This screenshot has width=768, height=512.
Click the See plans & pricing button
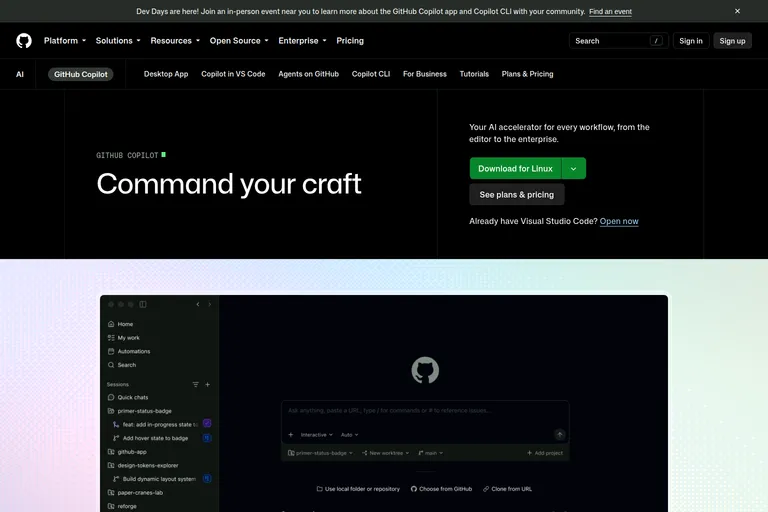pyautogui.click(x=517, y=195)
